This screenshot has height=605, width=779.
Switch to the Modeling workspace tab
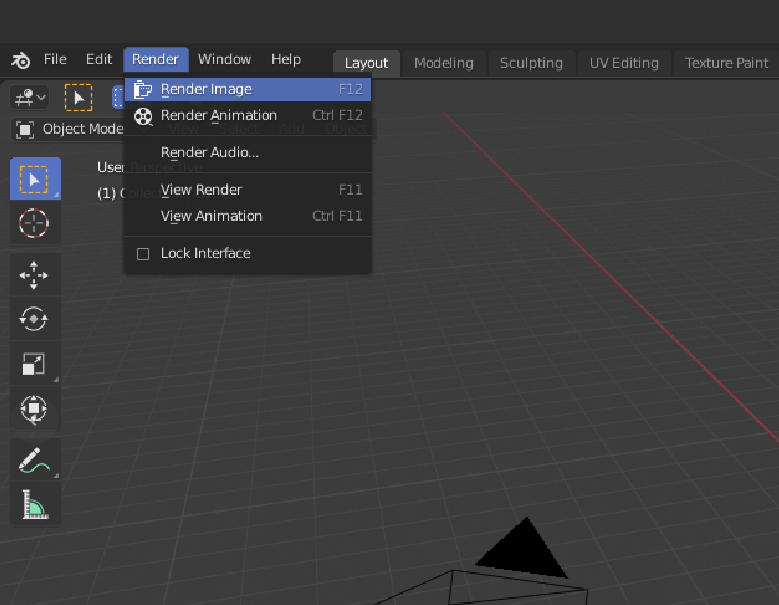(444, 63)
